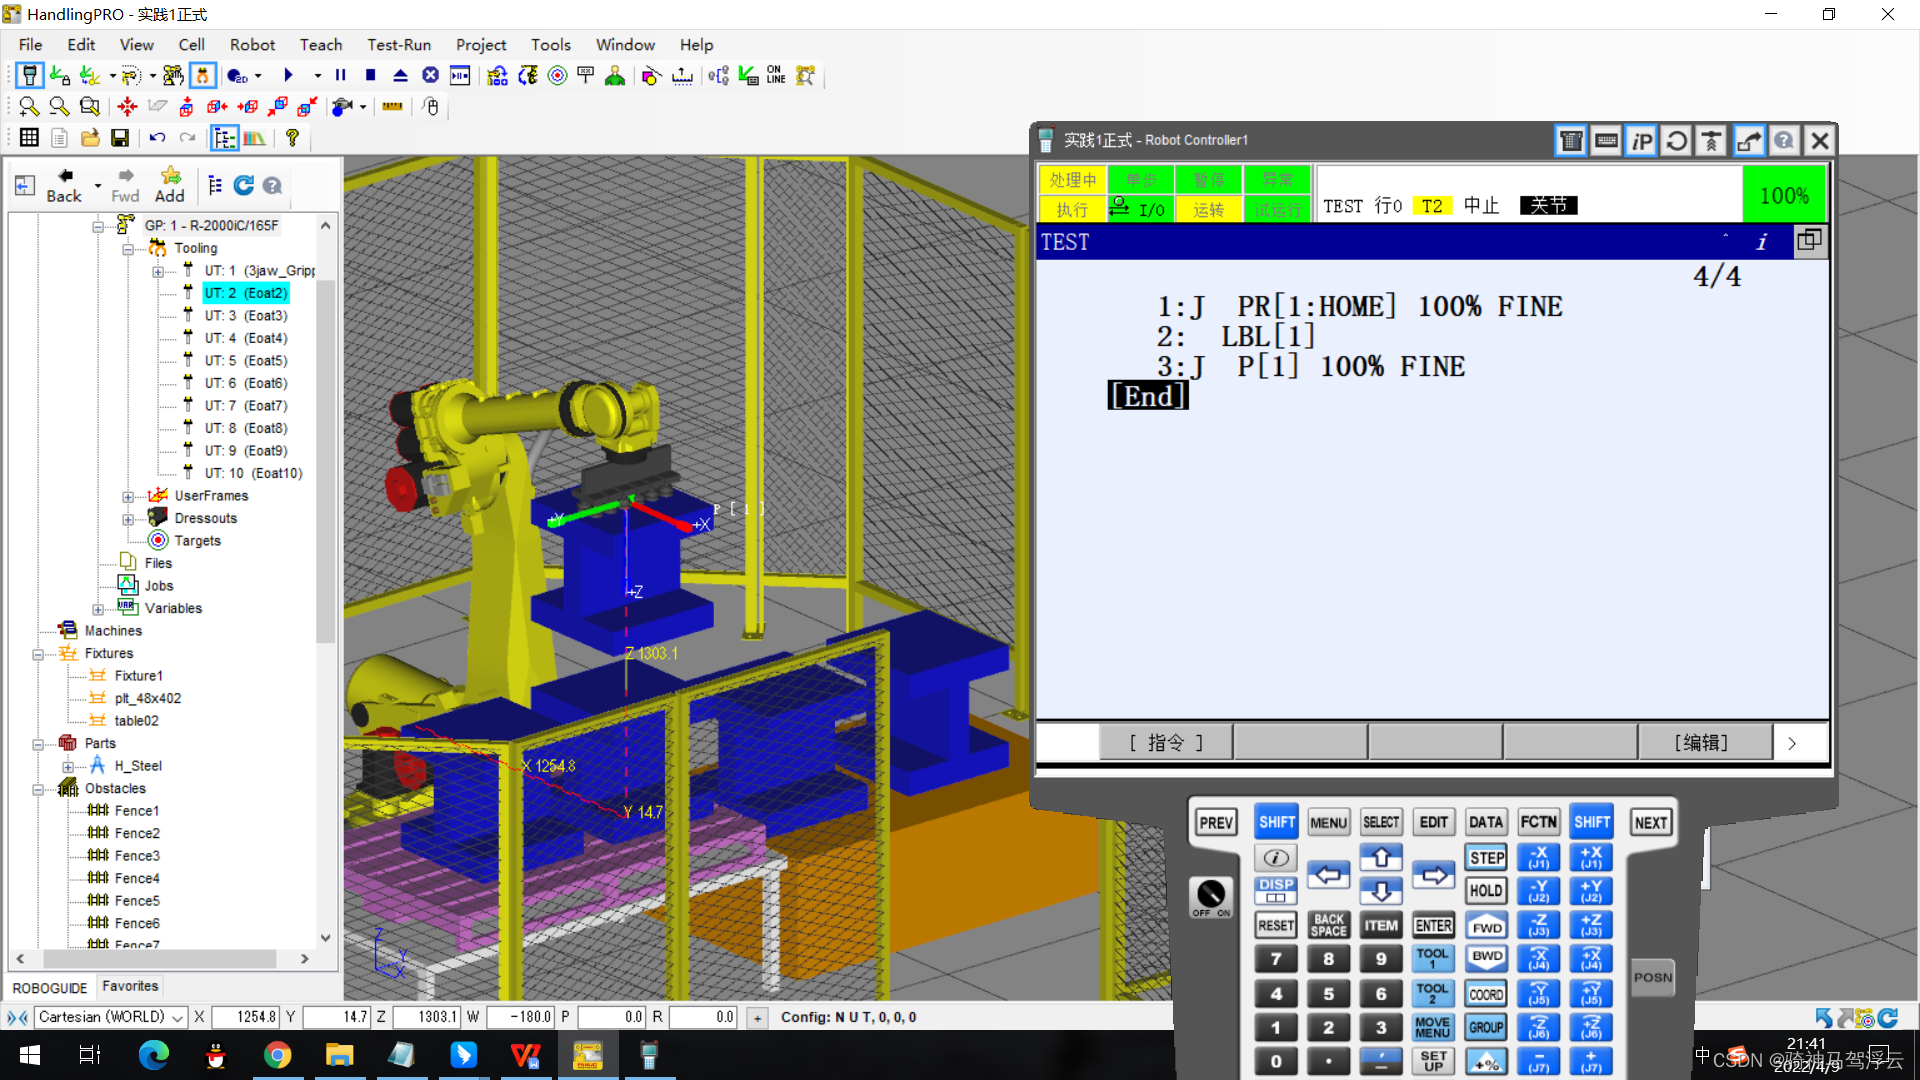Open cell folder icon in toolbar
This screenshot has width=1920, height=1080.
90,138
